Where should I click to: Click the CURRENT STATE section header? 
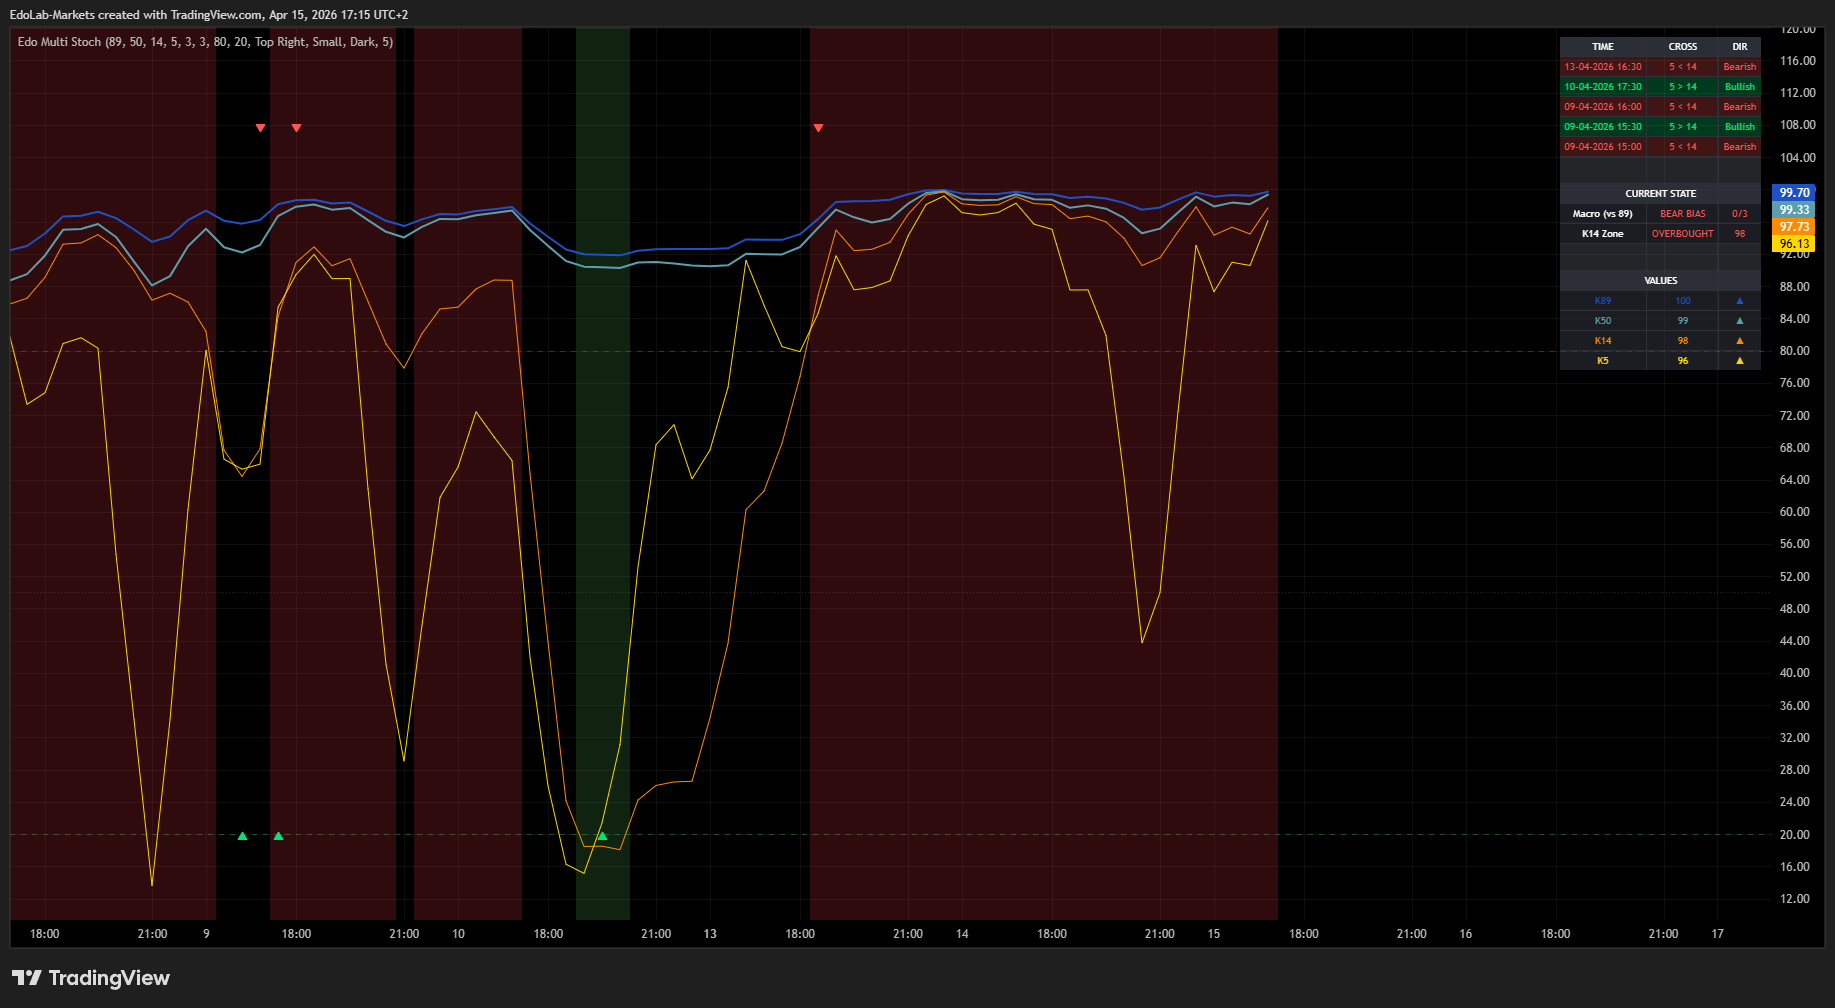(1661, 194)
